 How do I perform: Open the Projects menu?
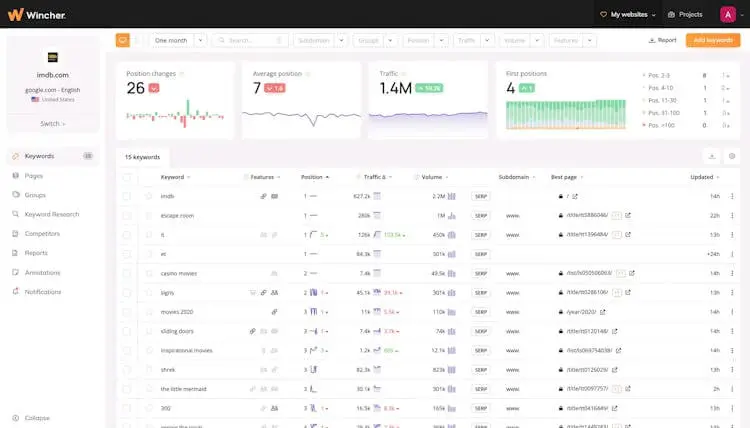(685, 14)
